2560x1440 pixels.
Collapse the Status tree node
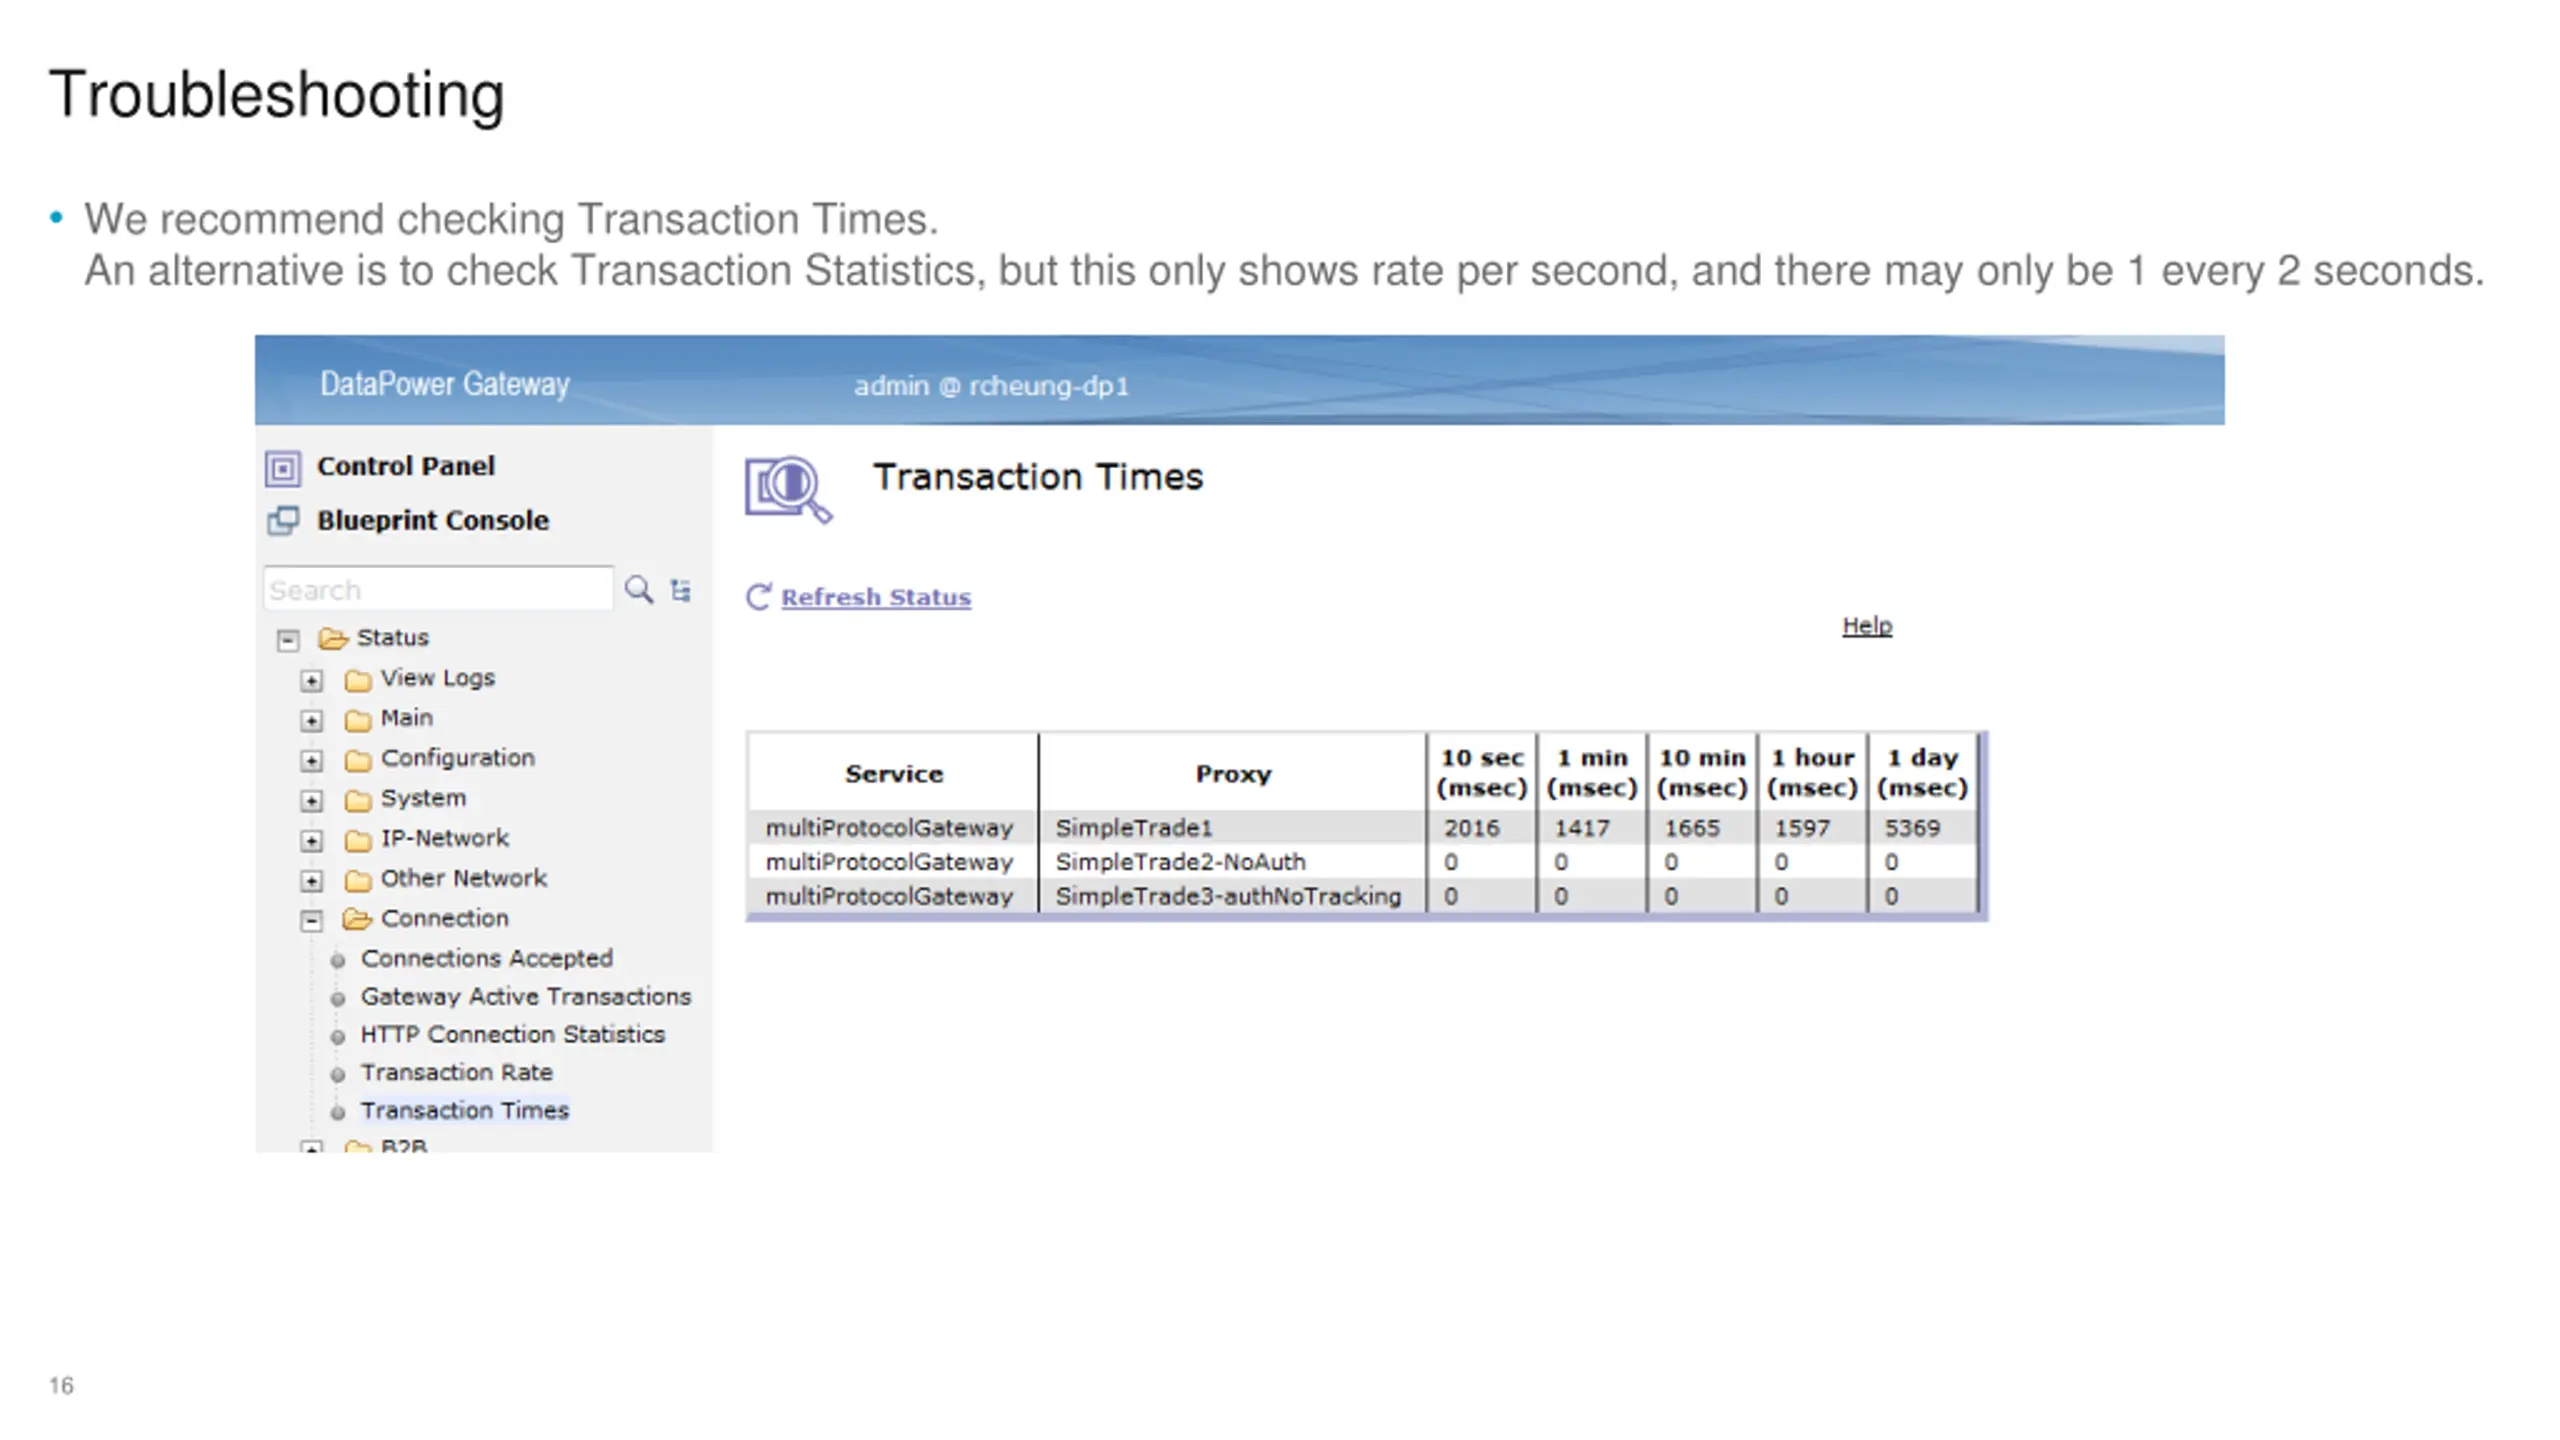coord(288,640)
